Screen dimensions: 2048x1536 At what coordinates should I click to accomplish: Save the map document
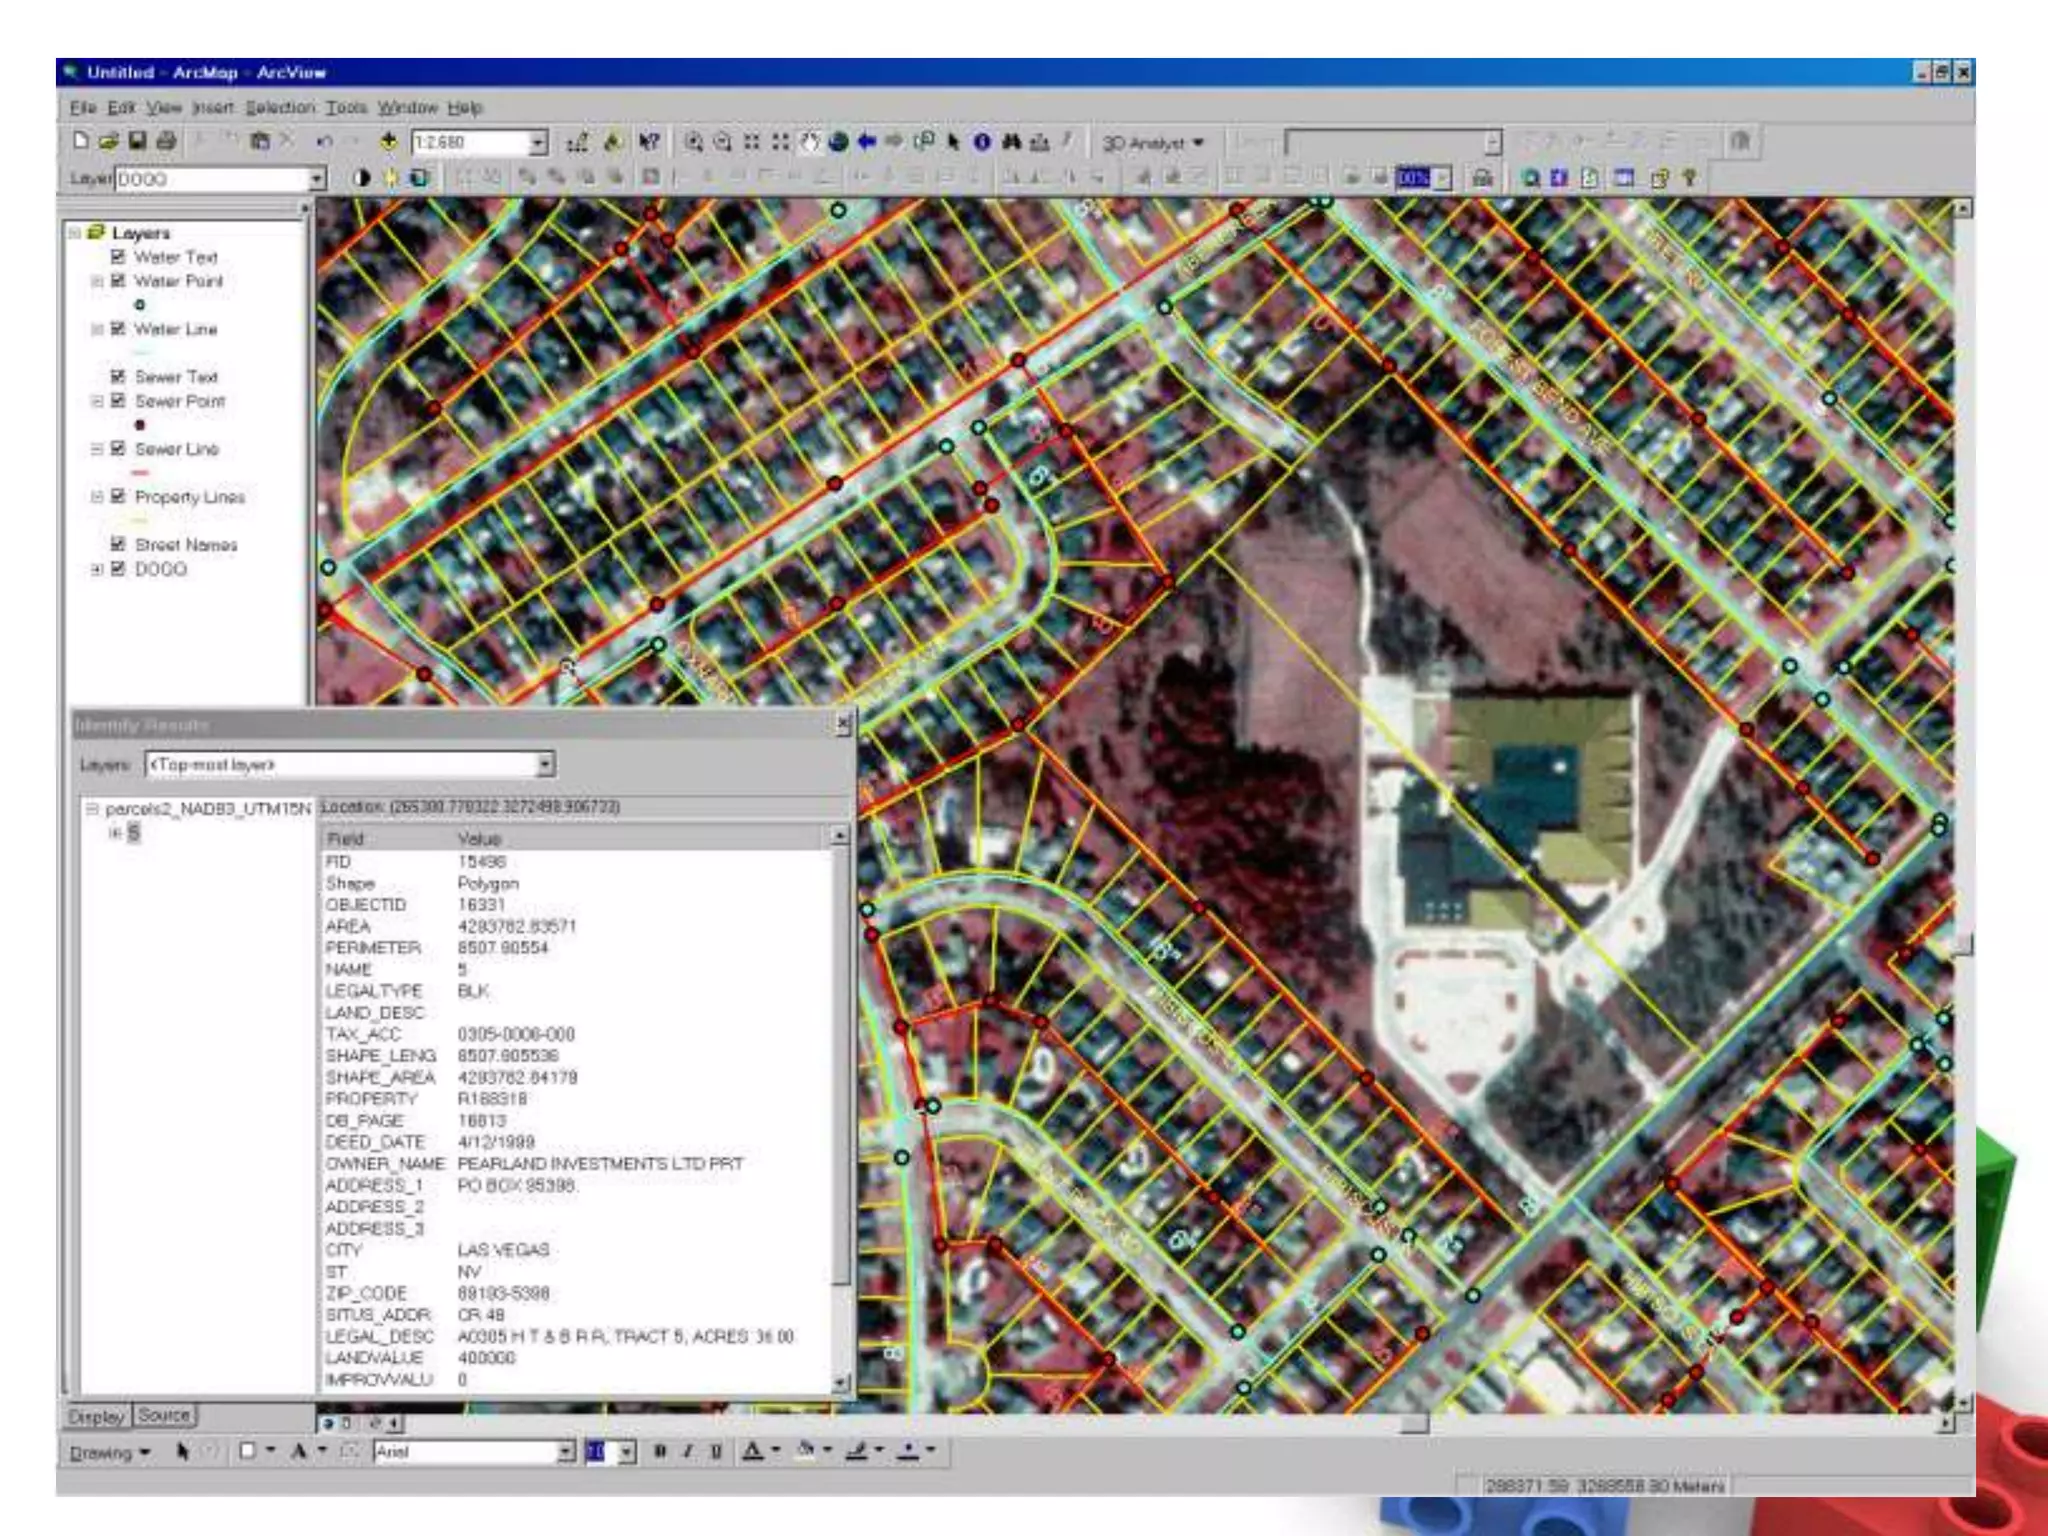[138, 142]
